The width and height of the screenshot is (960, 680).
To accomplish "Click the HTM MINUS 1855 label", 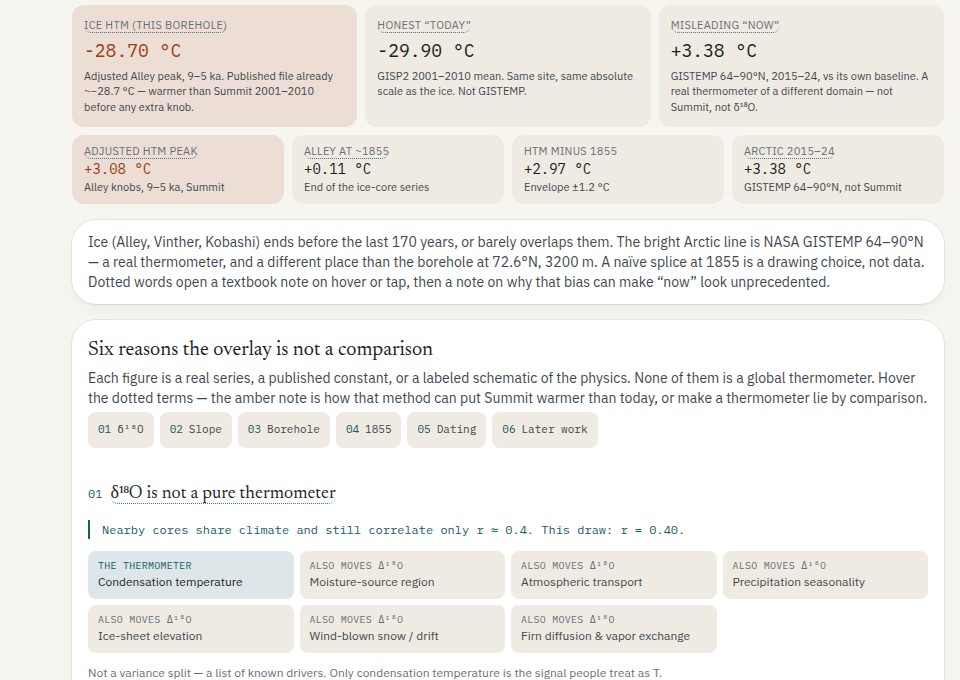I will coord(571,151).
